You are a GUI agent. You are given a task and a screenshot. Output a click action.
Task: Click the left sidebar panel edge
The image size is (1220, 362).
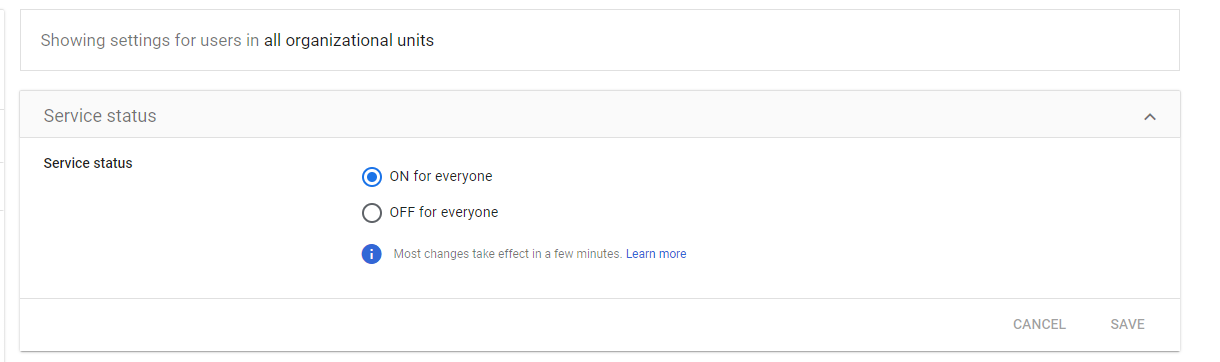pyautogui.click(x=4, y=180)
